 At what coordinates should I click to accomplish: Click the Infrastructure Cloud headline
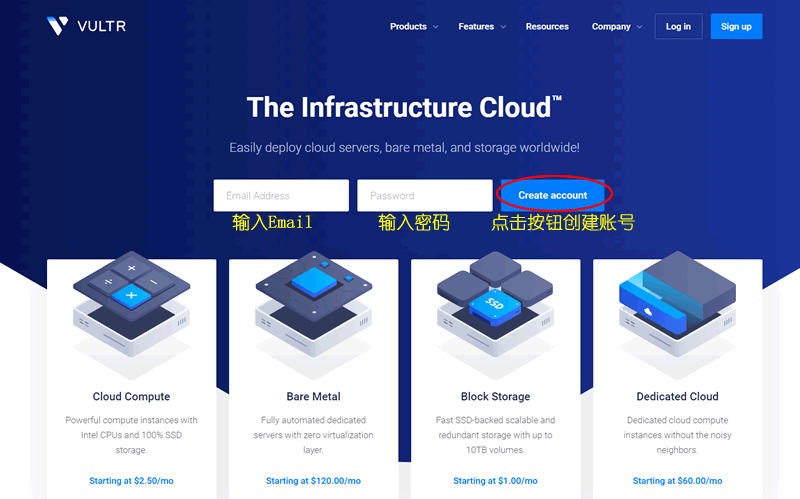[x=404, y=107]
